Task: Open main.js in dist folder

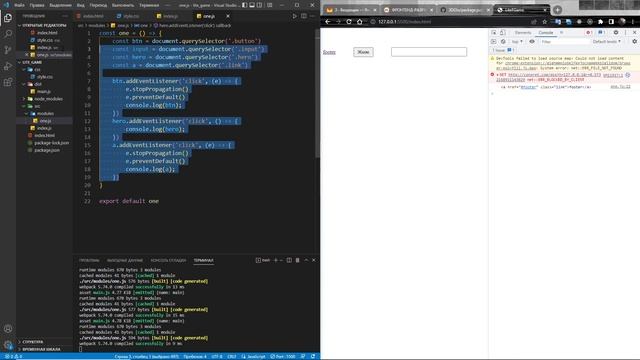Action: point(44,91)
